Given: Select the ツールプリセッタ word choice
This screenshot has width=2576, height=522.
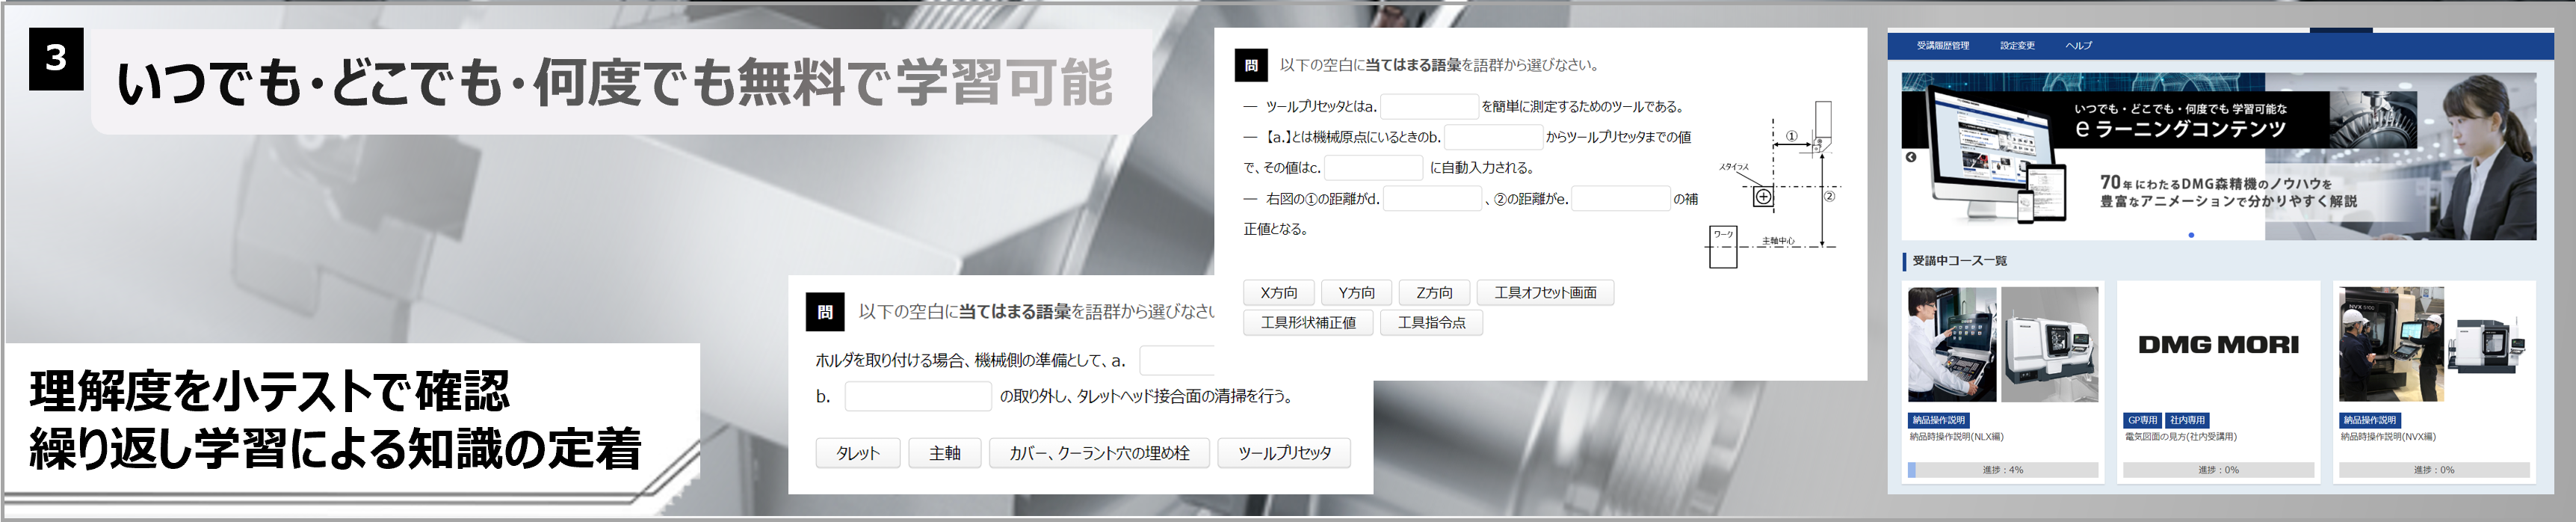Looking at the screenshot, I should tap(1284, 453).
